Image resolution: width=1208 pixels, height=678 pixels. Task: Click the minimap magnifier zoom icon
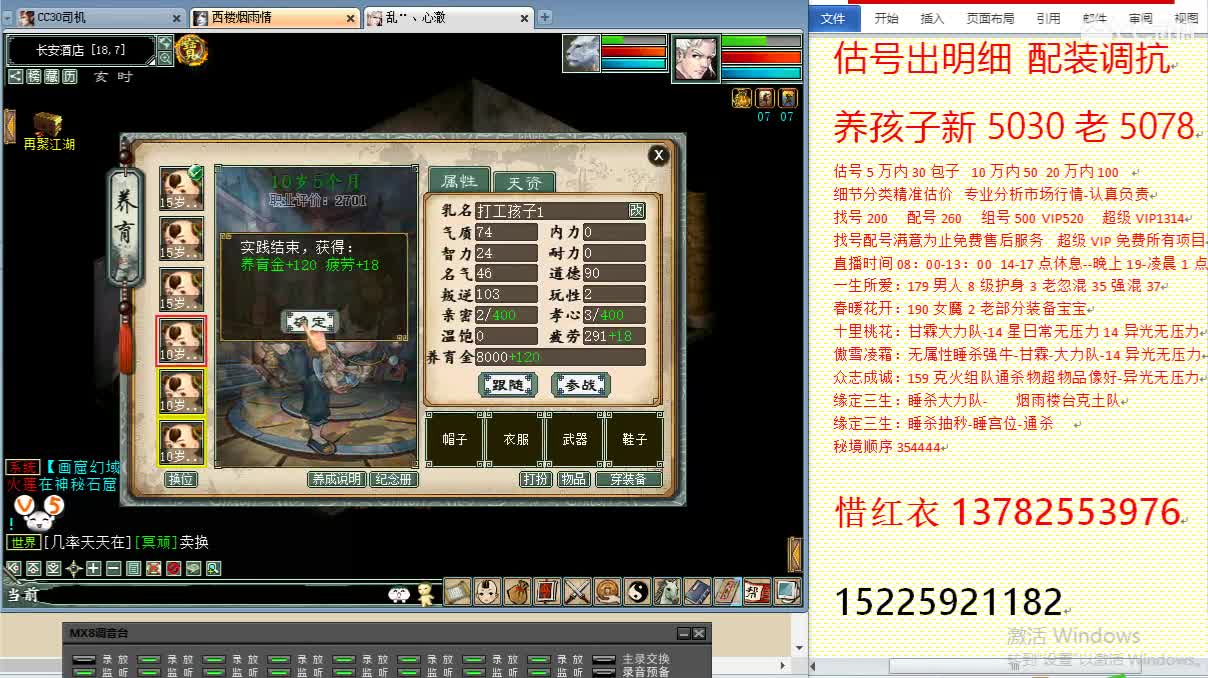165,58
